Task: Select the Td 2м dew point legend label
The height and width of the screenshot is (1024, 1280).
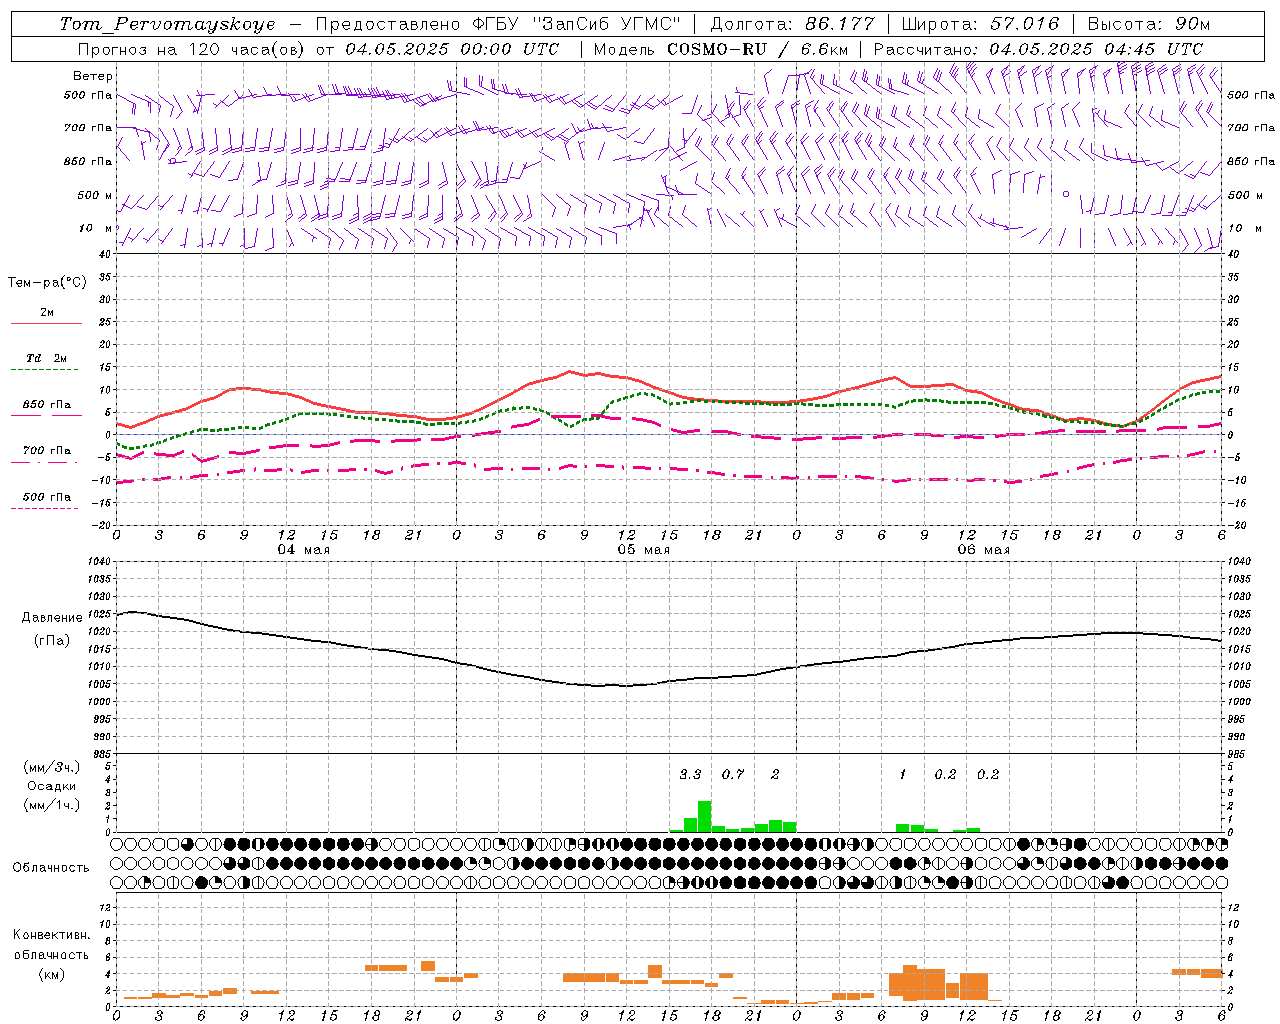Action: coord(47,358)
